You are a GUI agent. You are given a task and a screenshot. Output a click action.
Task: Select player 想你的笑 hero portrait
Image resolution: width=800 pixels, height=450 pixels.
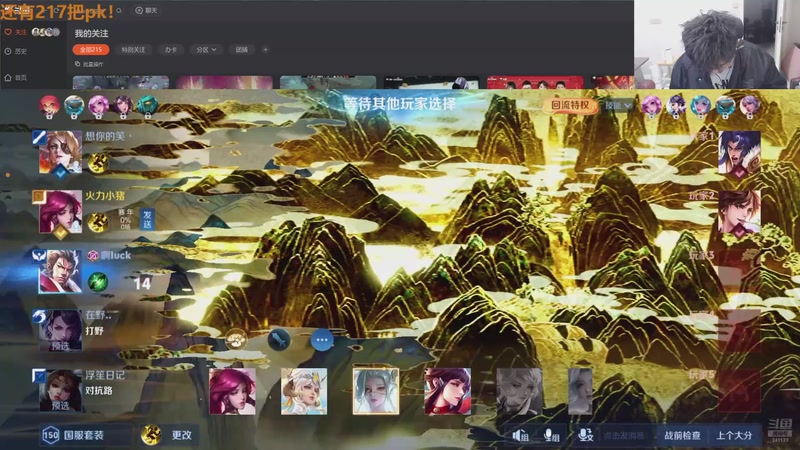tap(60, 152)
